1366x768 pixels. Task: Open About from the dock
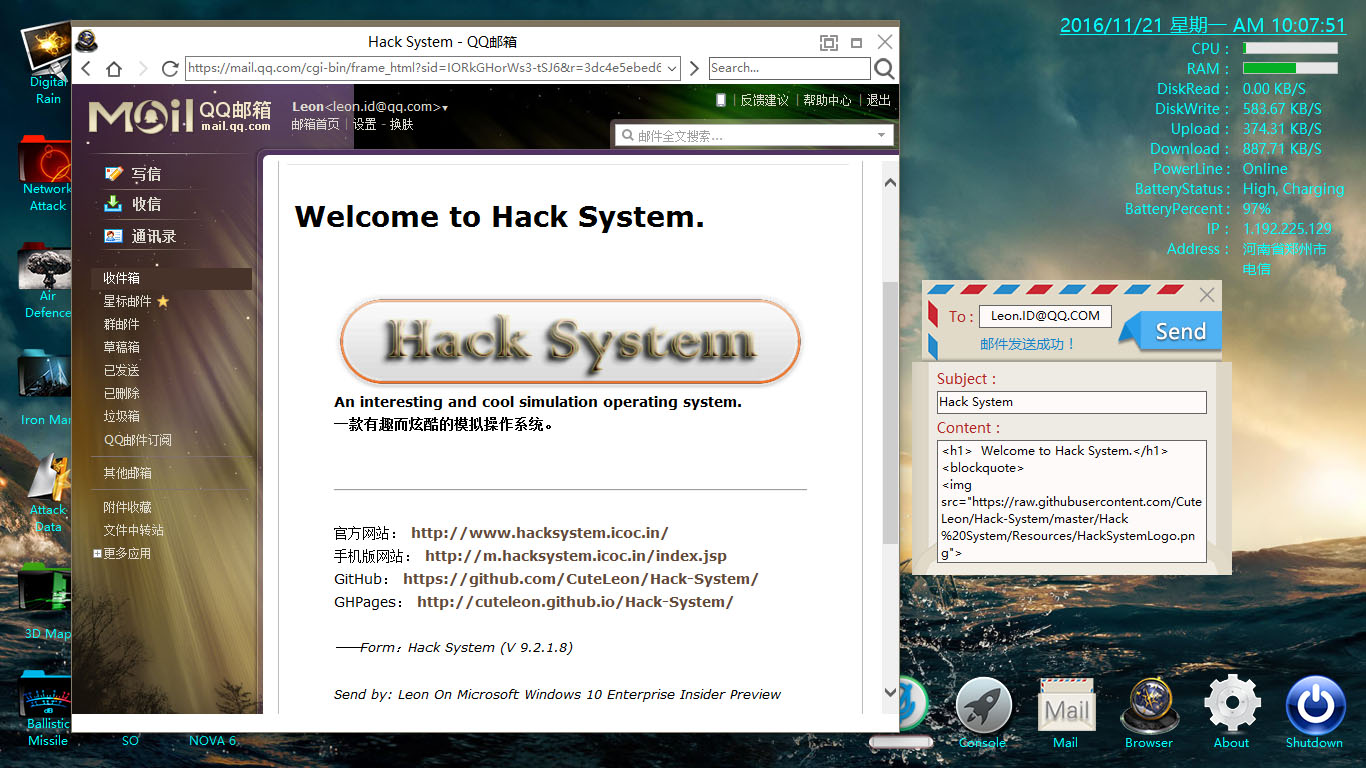1232,712
